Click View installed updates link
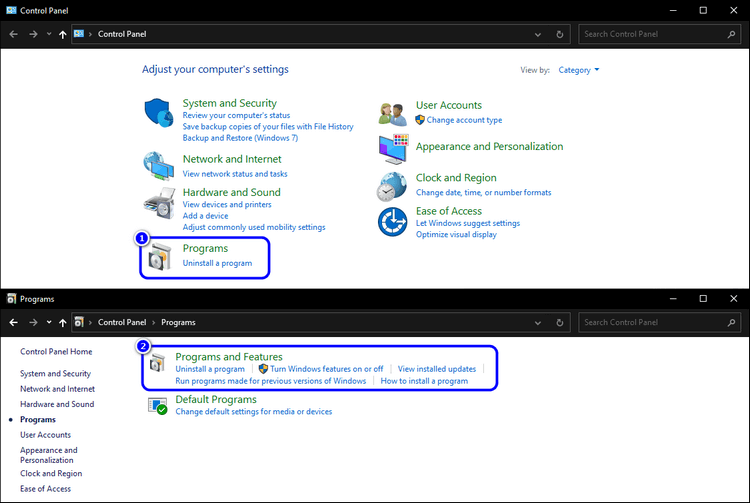 437,369
